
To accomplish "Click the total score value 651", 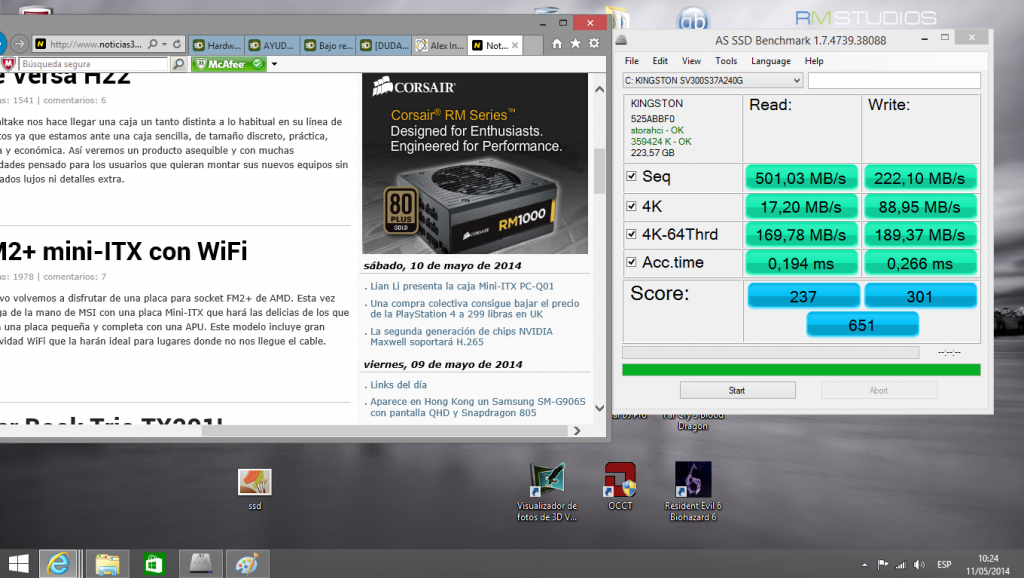I will click(x=862, y=325).
